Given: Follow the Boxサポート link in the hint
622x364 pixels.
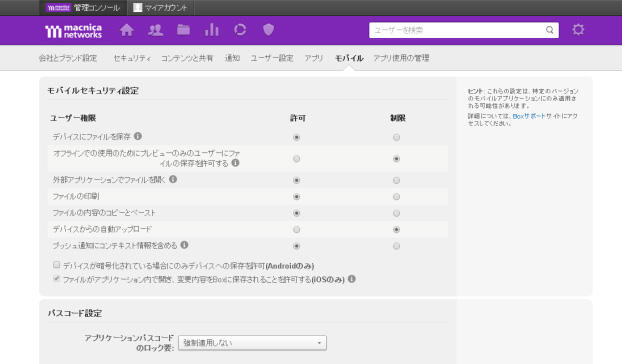Looking at the screenshot, I should [529, 116].
